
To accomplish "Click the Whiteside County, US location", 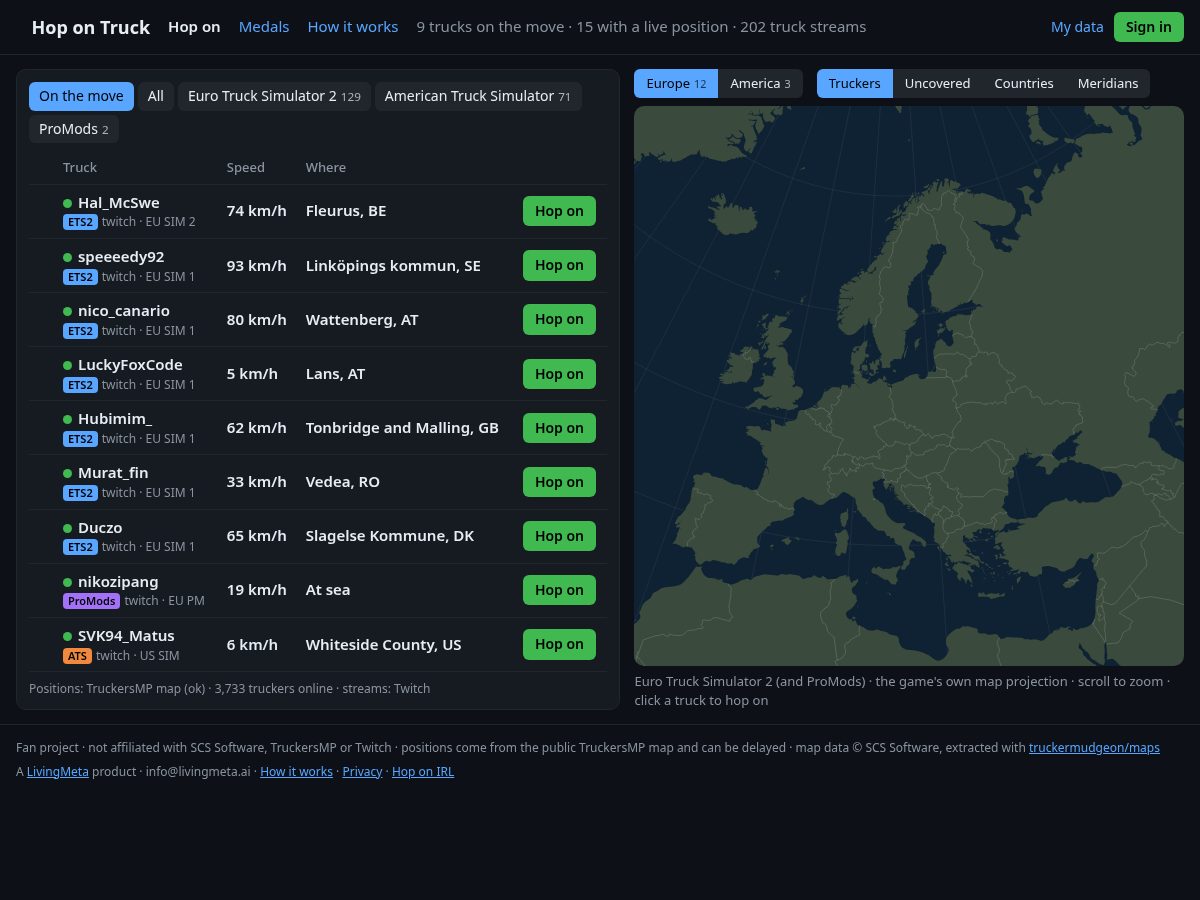I will pyautogui.click(x=384, y=644).
